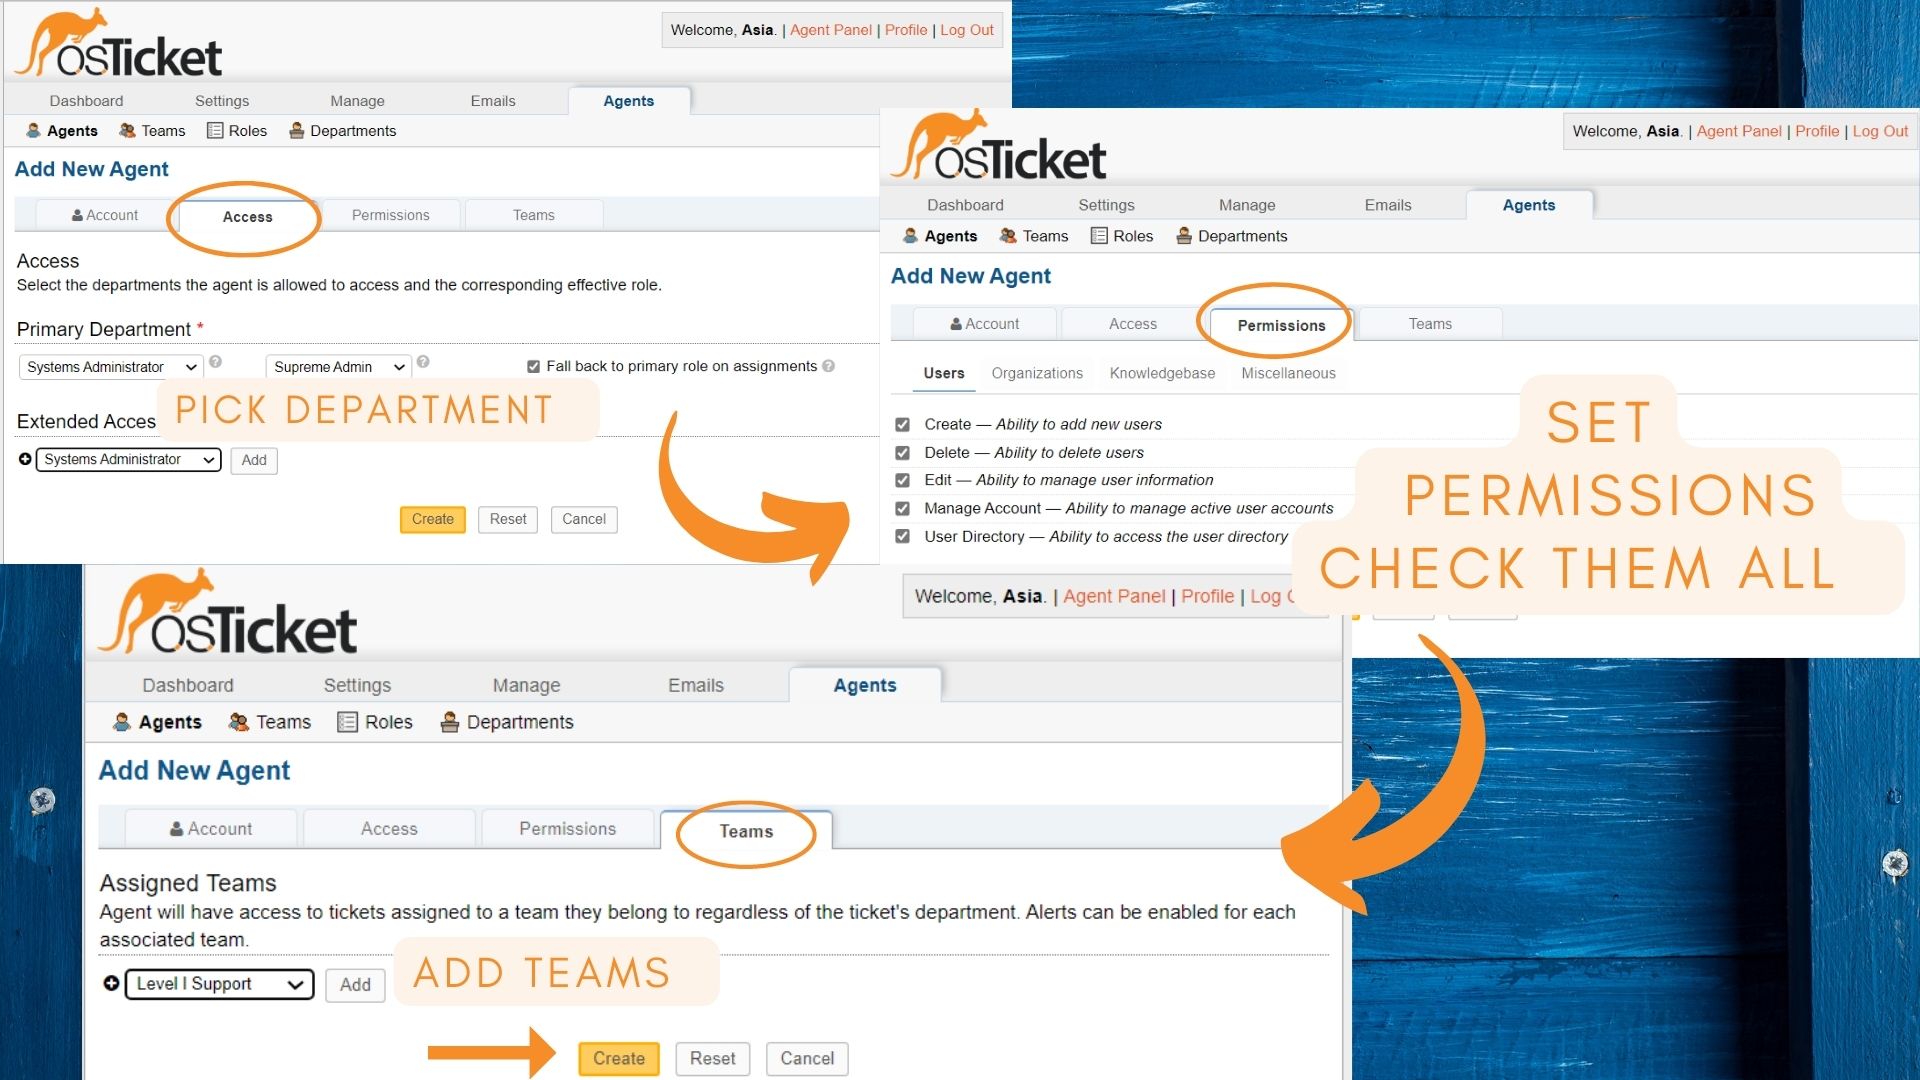This screenshot has height=1080, width=1920.
Task: Open Departments icon in bottom panel submenu
Action: 450,722
